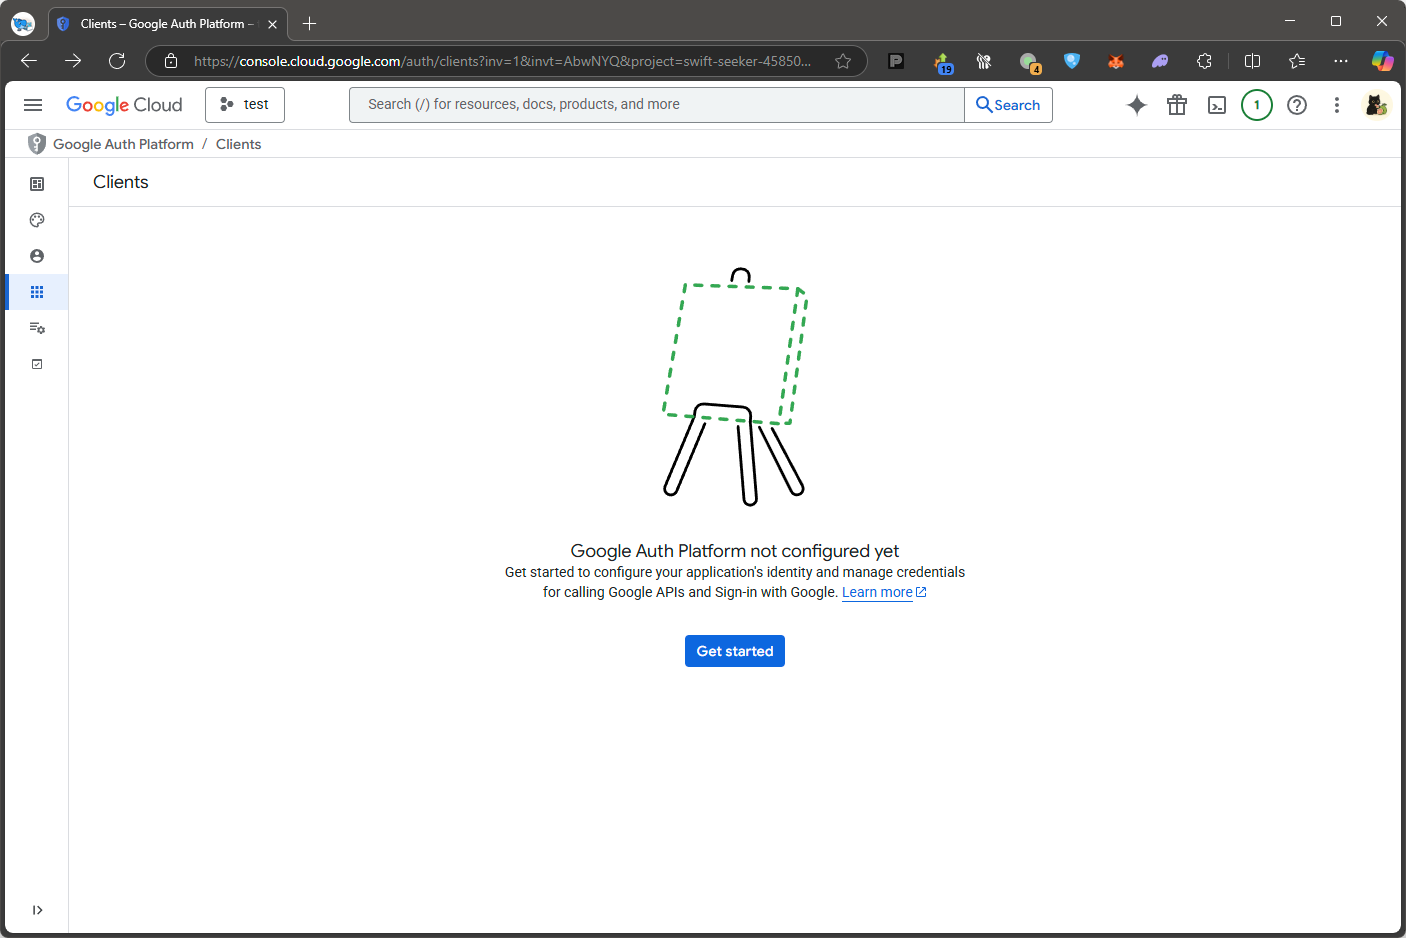Click the Google Cloud logo
The width and height of the screenshot is (1406, 938).
point(124,105)
